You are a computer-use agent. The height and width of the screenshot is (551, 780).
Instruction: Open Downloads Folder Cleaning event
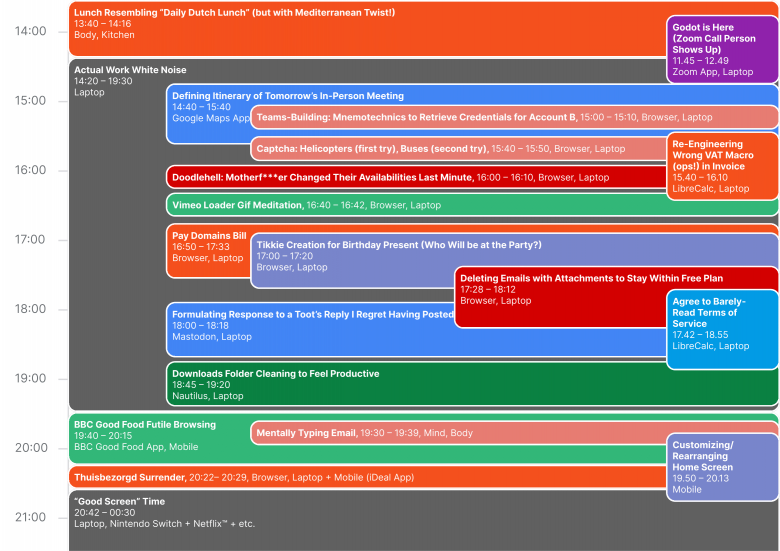click(400, 384)
